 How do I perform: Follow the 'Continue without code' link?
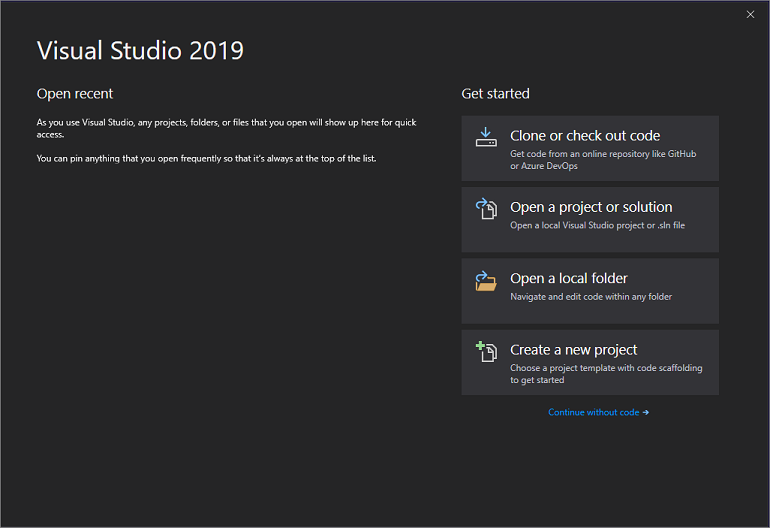tap(593, 412)
